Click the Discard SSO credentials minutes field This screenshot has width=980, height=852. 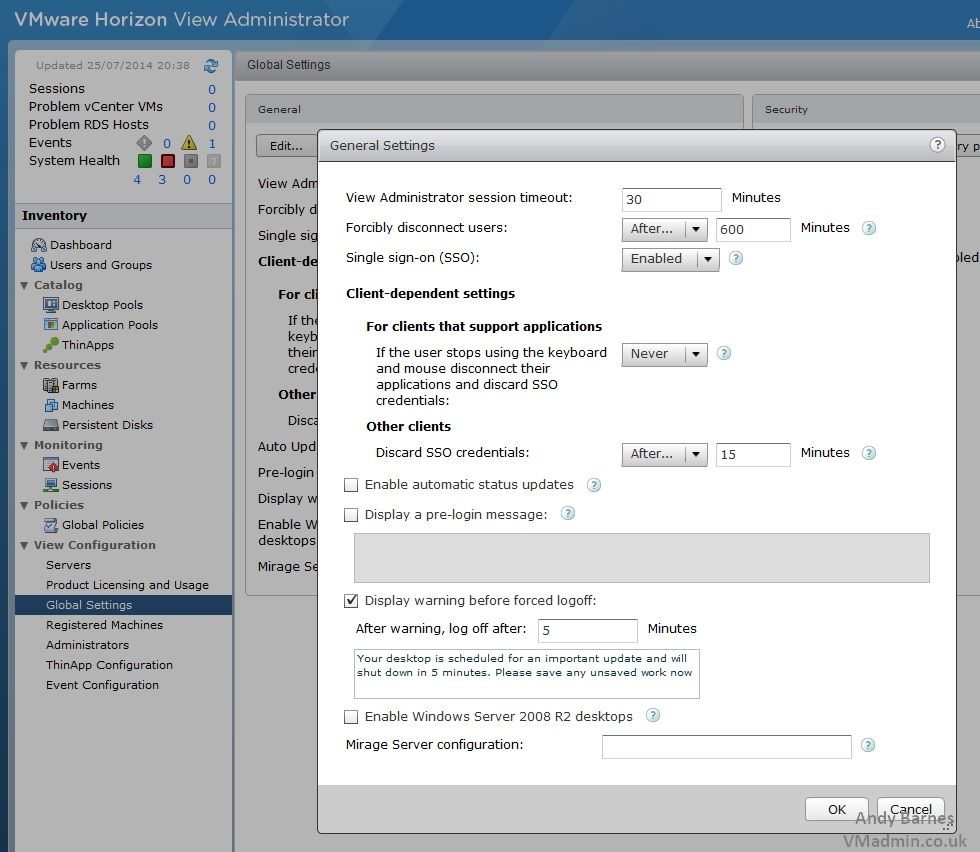coord(752,454)
